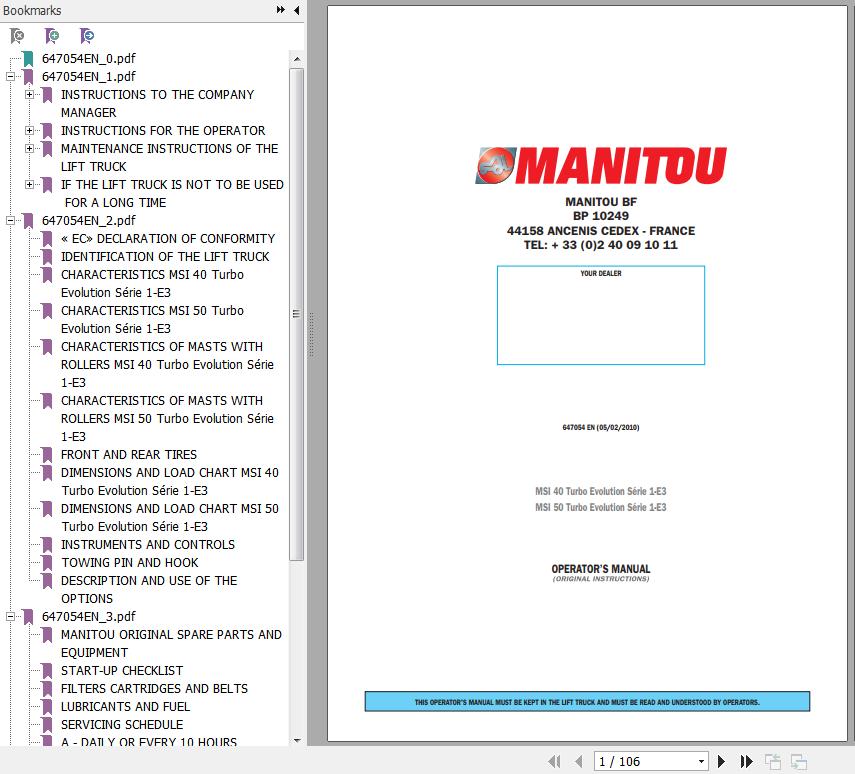The image size is (855, 774).
Task: Click the next view icon in the bottom bar
Action: [x=799, y=761]
